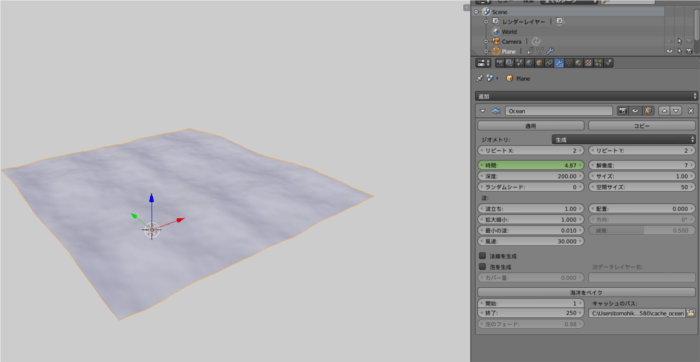Select the Scene row in outliner
Screen dimensions: 700x362
click(569, 12)
